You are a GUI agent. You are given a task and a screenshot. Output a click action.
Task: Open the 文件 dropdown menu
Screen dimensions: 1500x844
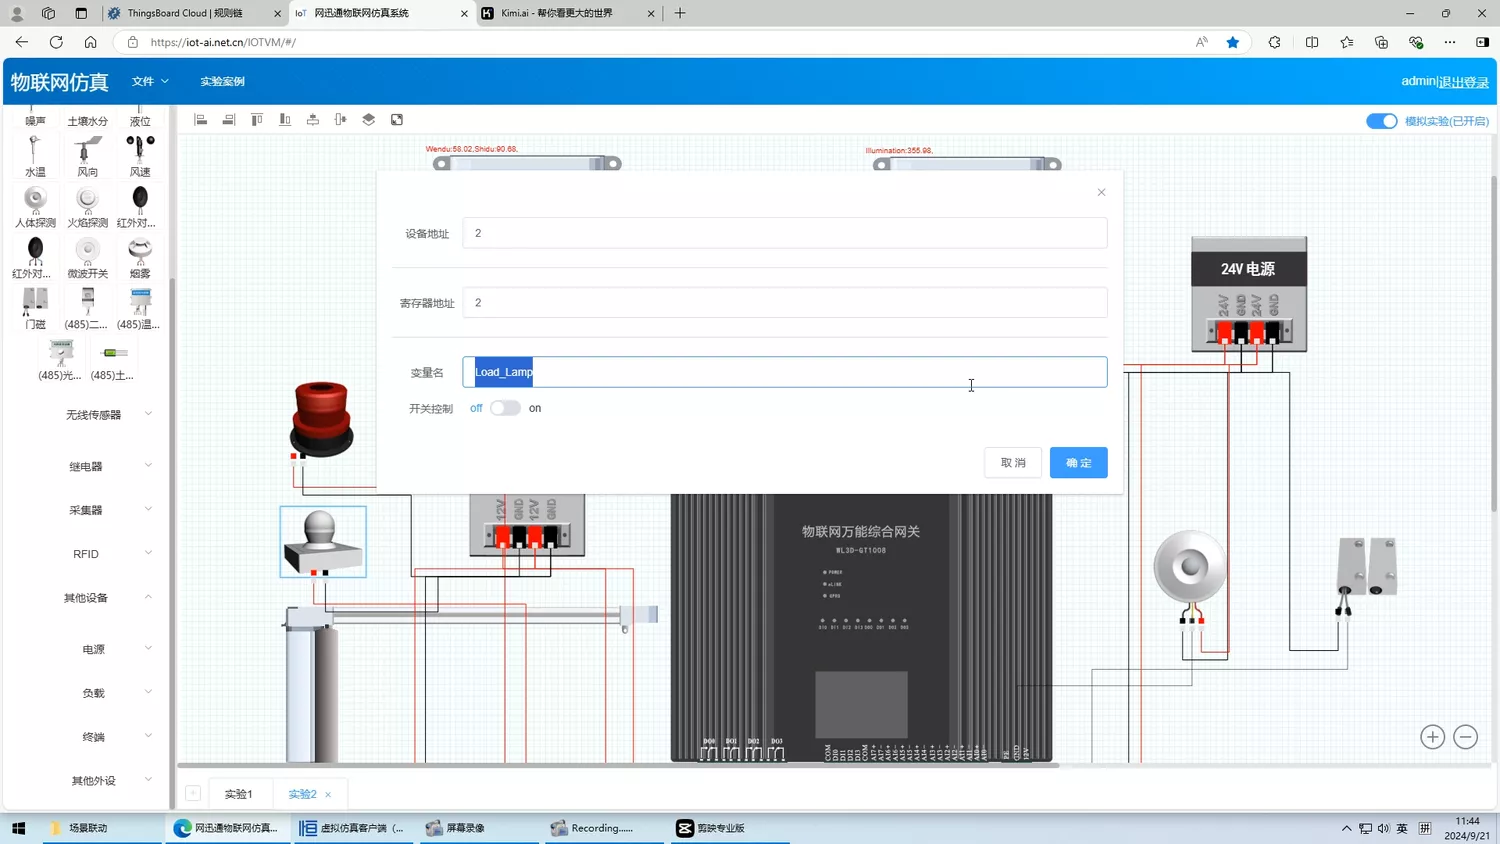150,81
